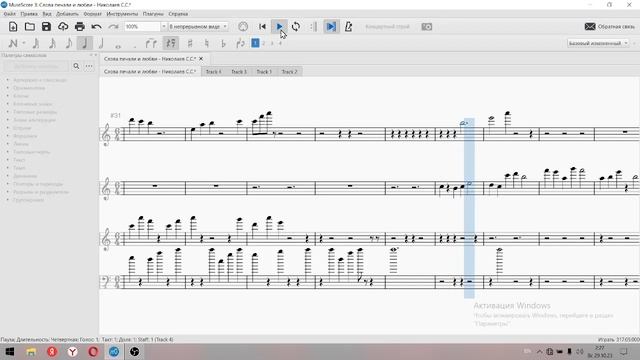Screen dimensions: 640x360
Task: Open the workspace selector dropdown
Action: (x=598, y=43)
